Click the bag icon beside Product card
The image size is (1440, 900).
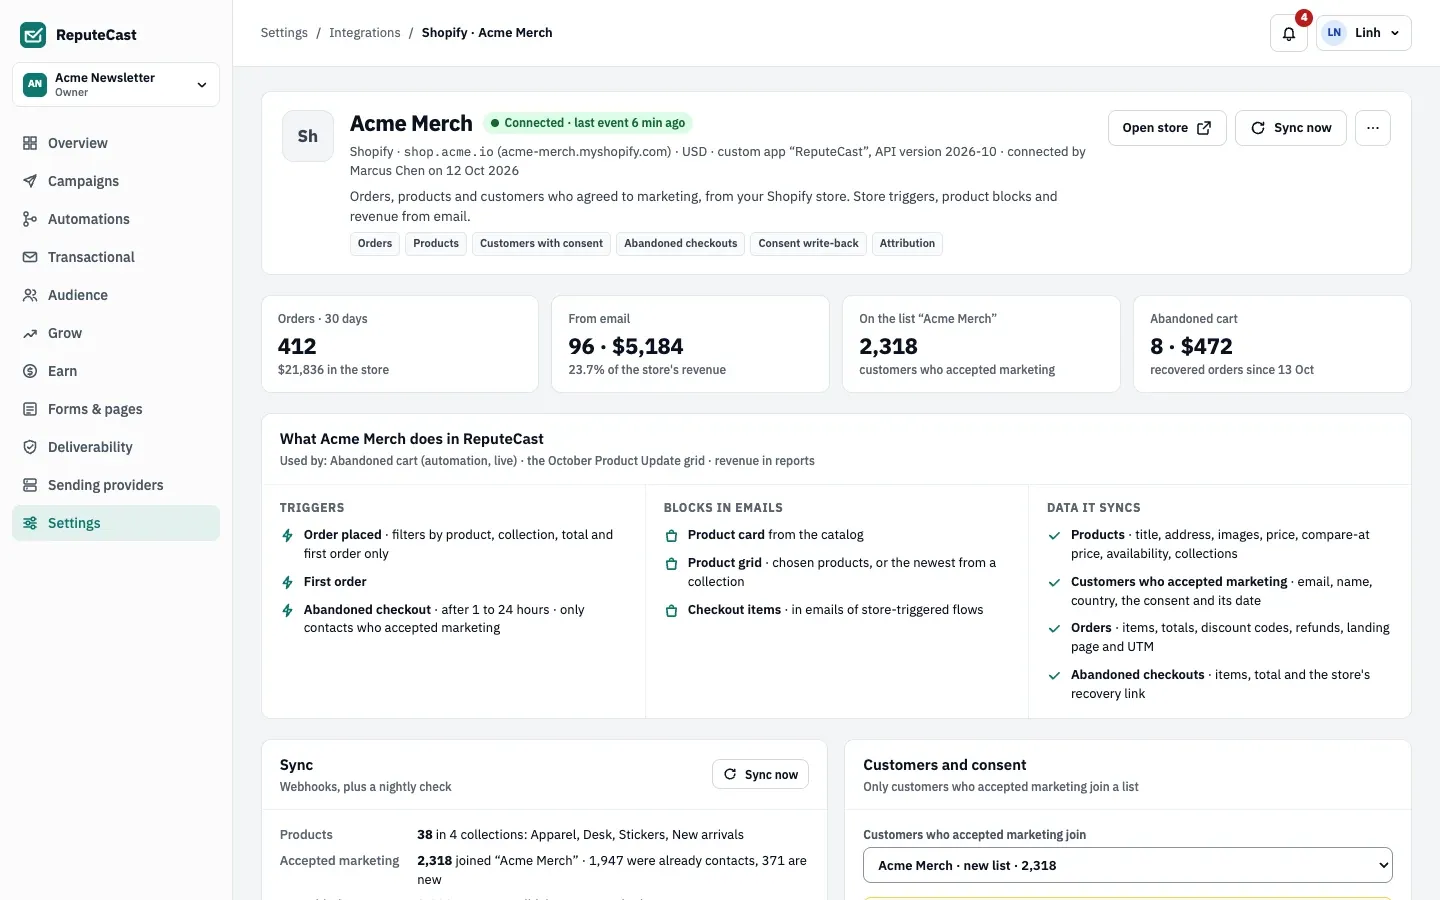tap(671, 536)
